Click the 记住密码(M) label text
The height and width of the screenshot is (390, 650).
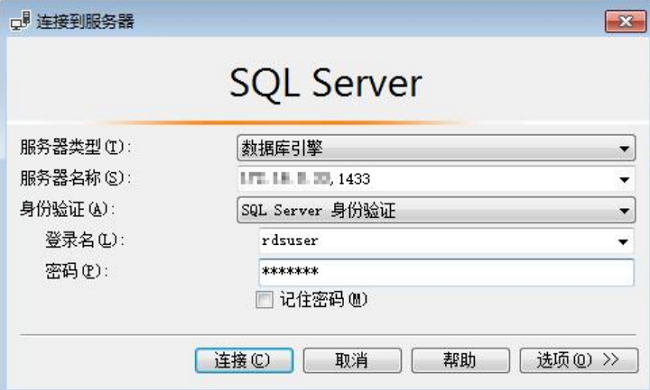[x=324, y=300]
